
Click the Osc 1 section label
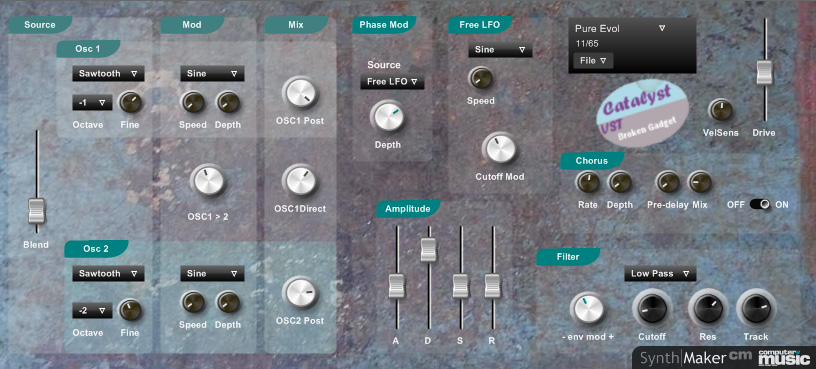[x=88, y=49]
